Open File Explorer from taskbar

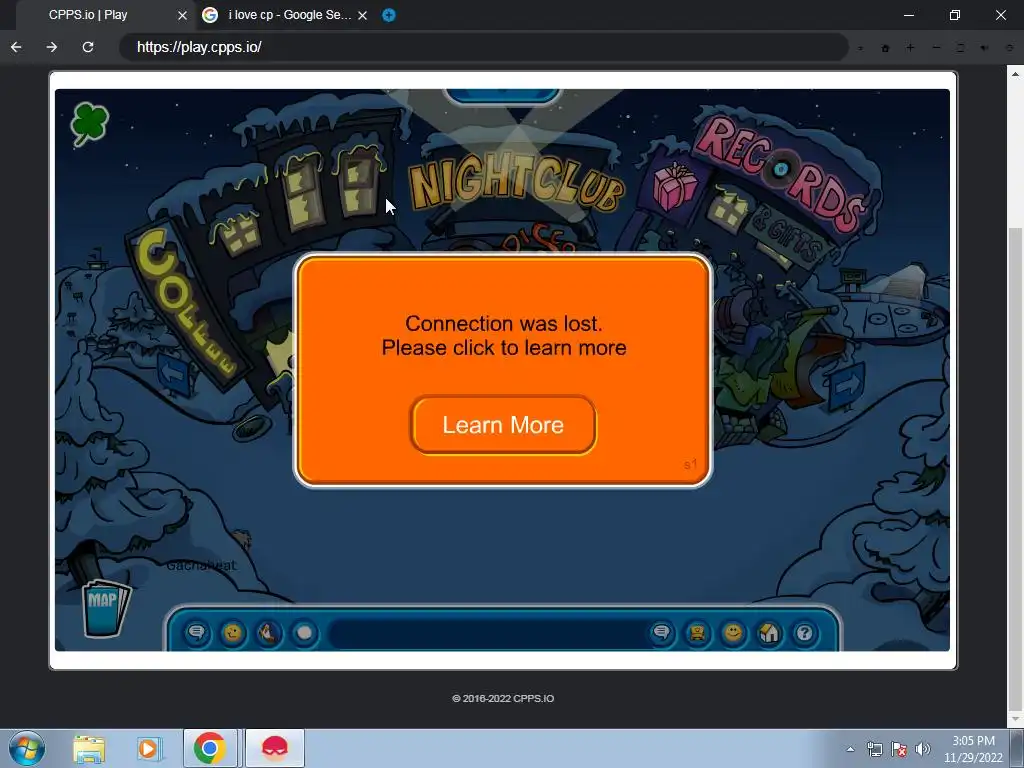click(x=89, y=748)
